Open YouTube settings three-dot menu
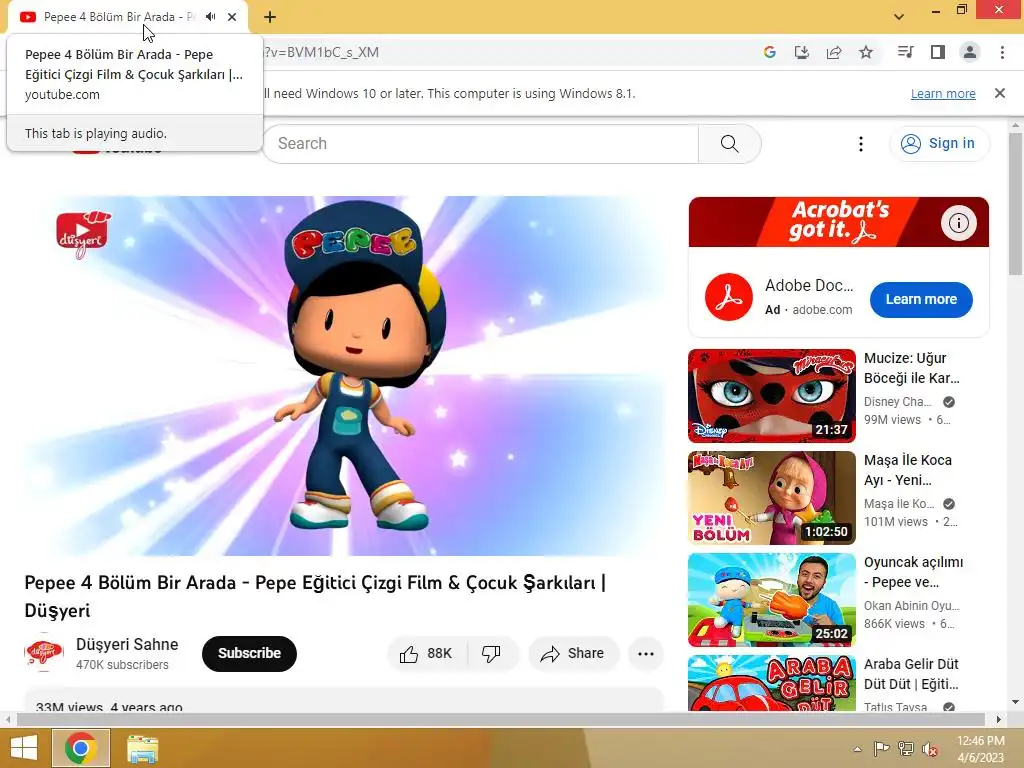The width and height of the screenshot is (1024, 768). [x=861, y=144]
